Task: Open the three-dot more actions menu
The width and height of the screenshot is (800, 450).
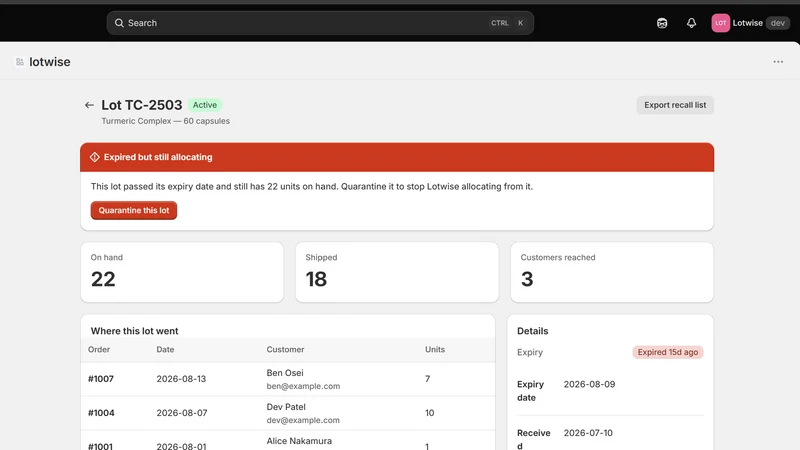Action: point(778,62)
